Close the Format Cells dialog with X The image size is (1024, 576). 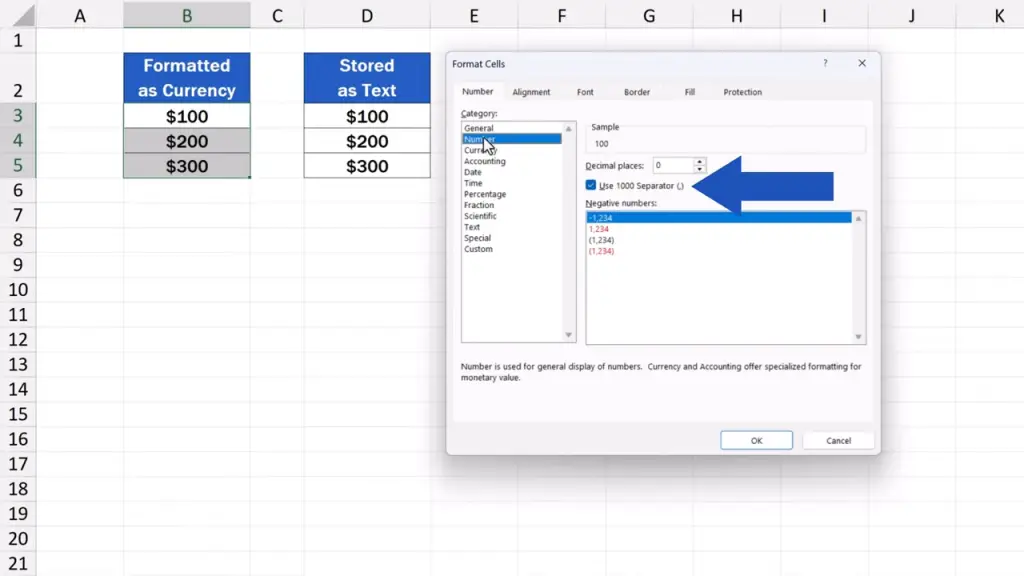pos(861,64)
